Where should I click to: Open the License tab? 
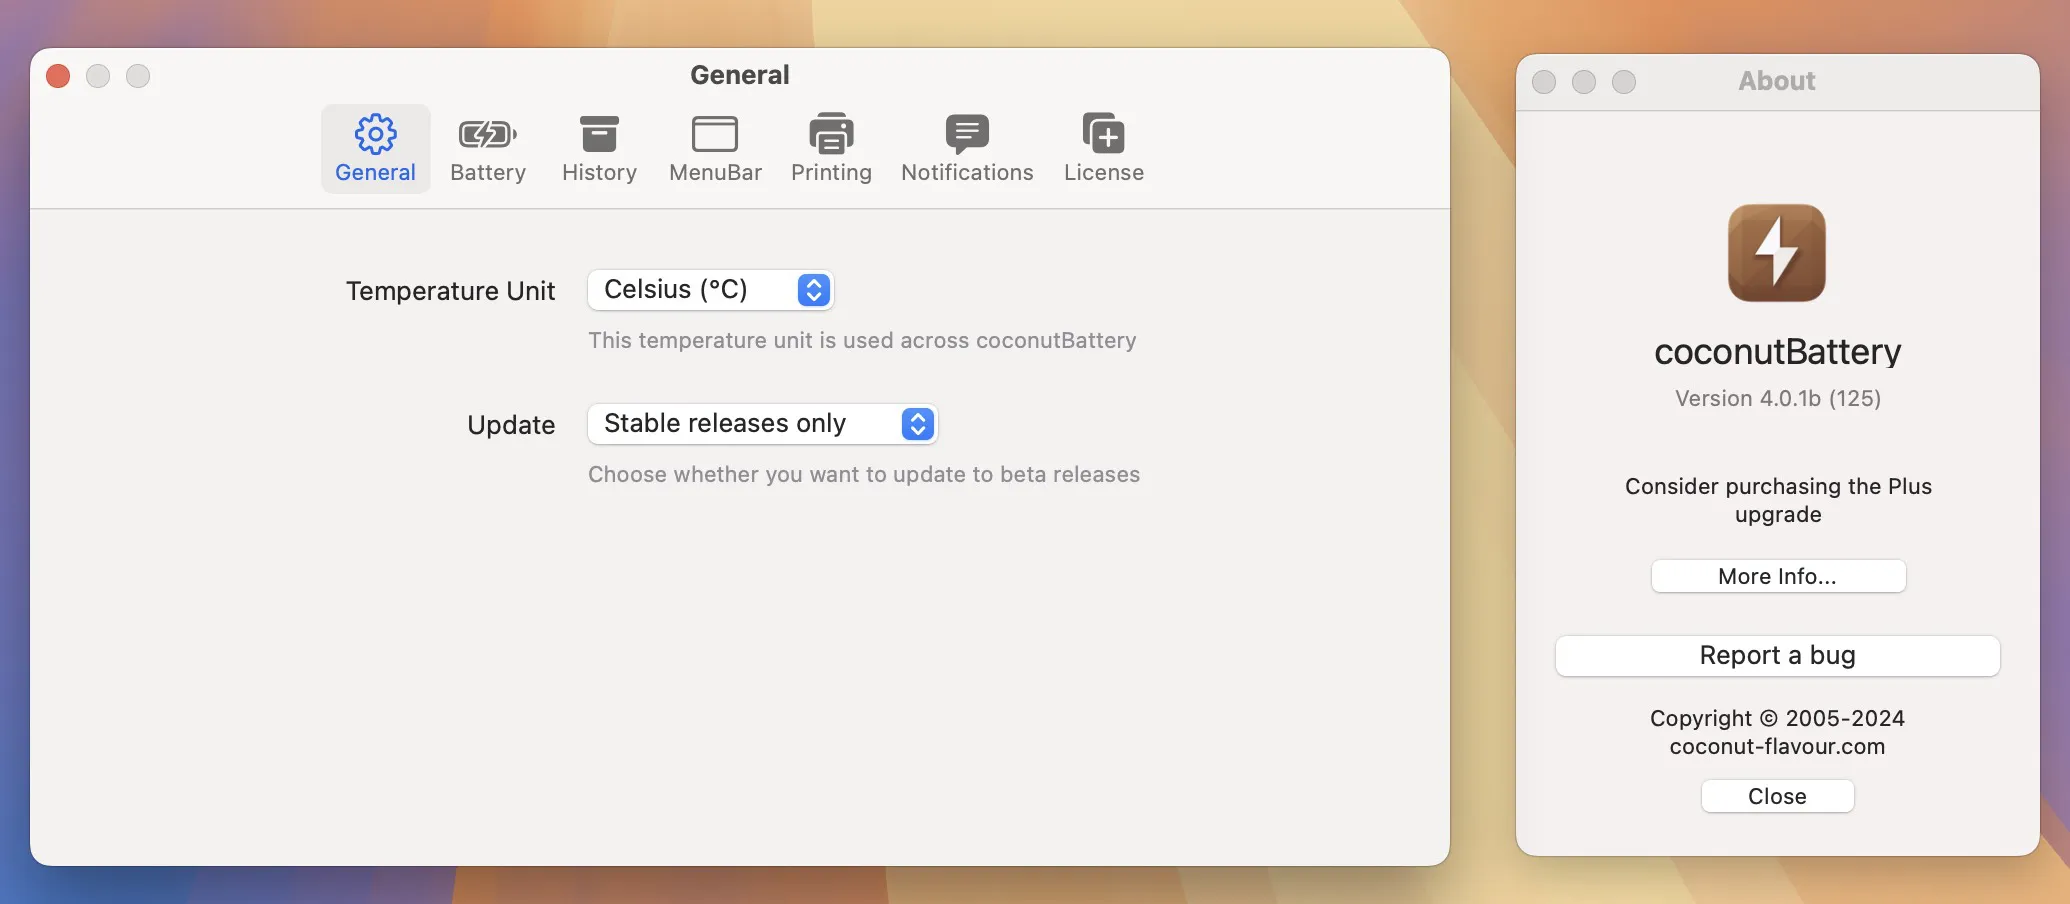(1103, 148)
